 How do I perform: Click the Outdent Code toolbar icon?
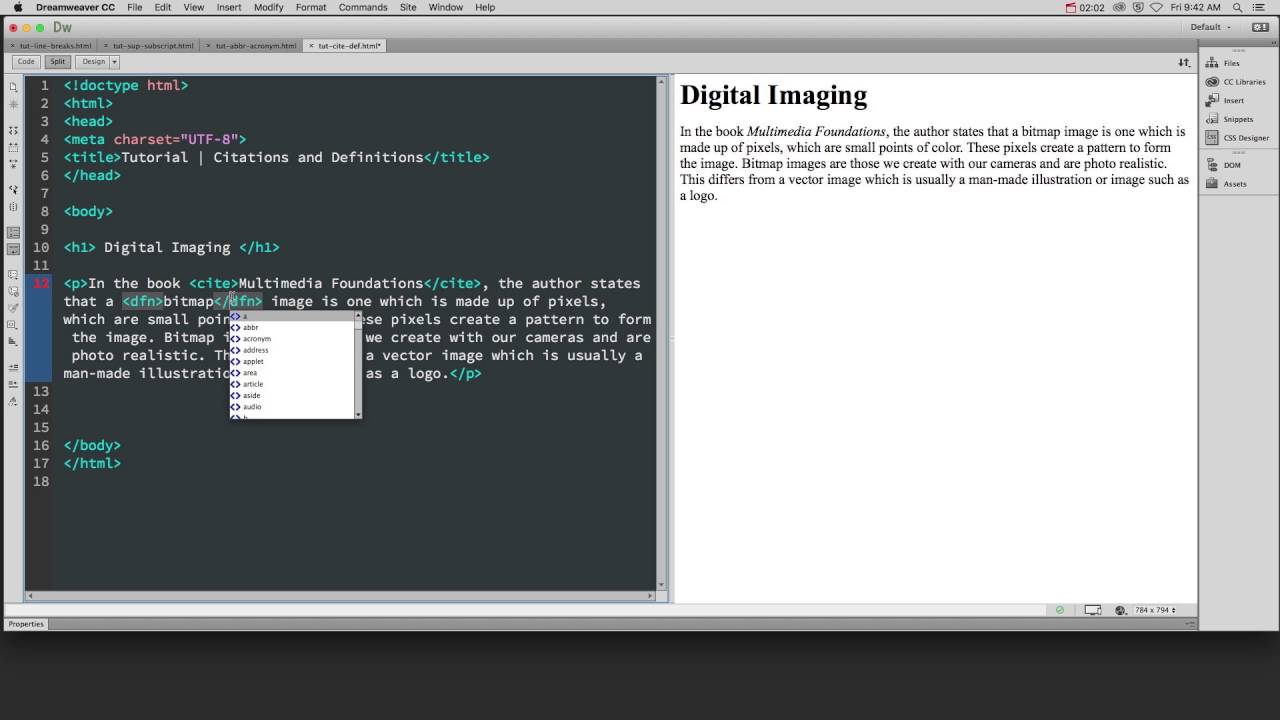[x=13, y=384]
